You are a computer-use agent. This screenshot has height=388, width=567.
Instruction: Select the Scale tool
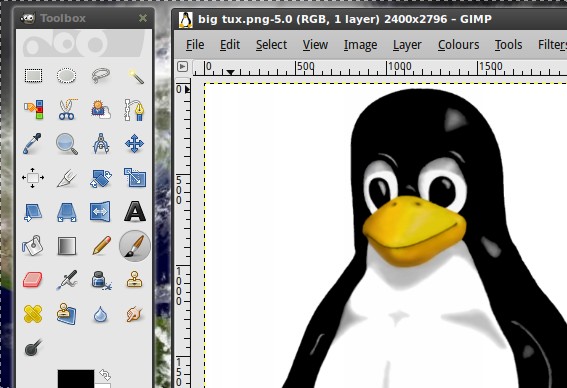pos(135,177)
